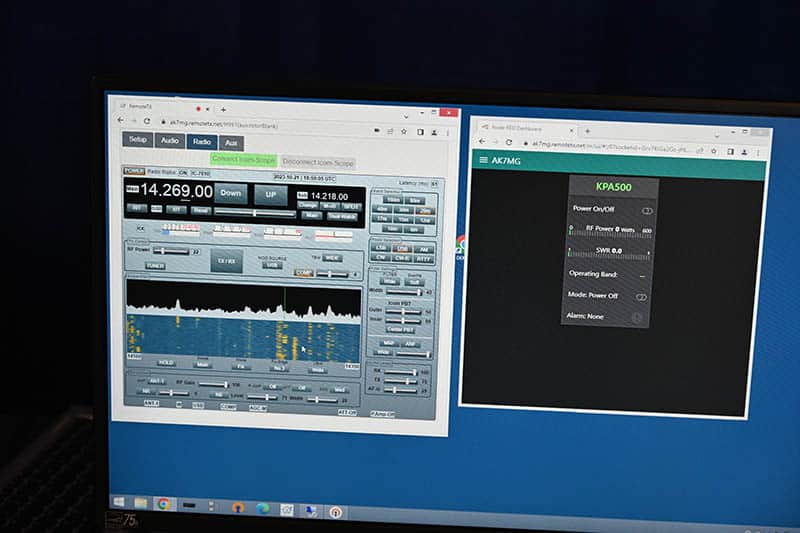Select LSB mode button
This screenshot has width=800, height=533.
[381, 248]
